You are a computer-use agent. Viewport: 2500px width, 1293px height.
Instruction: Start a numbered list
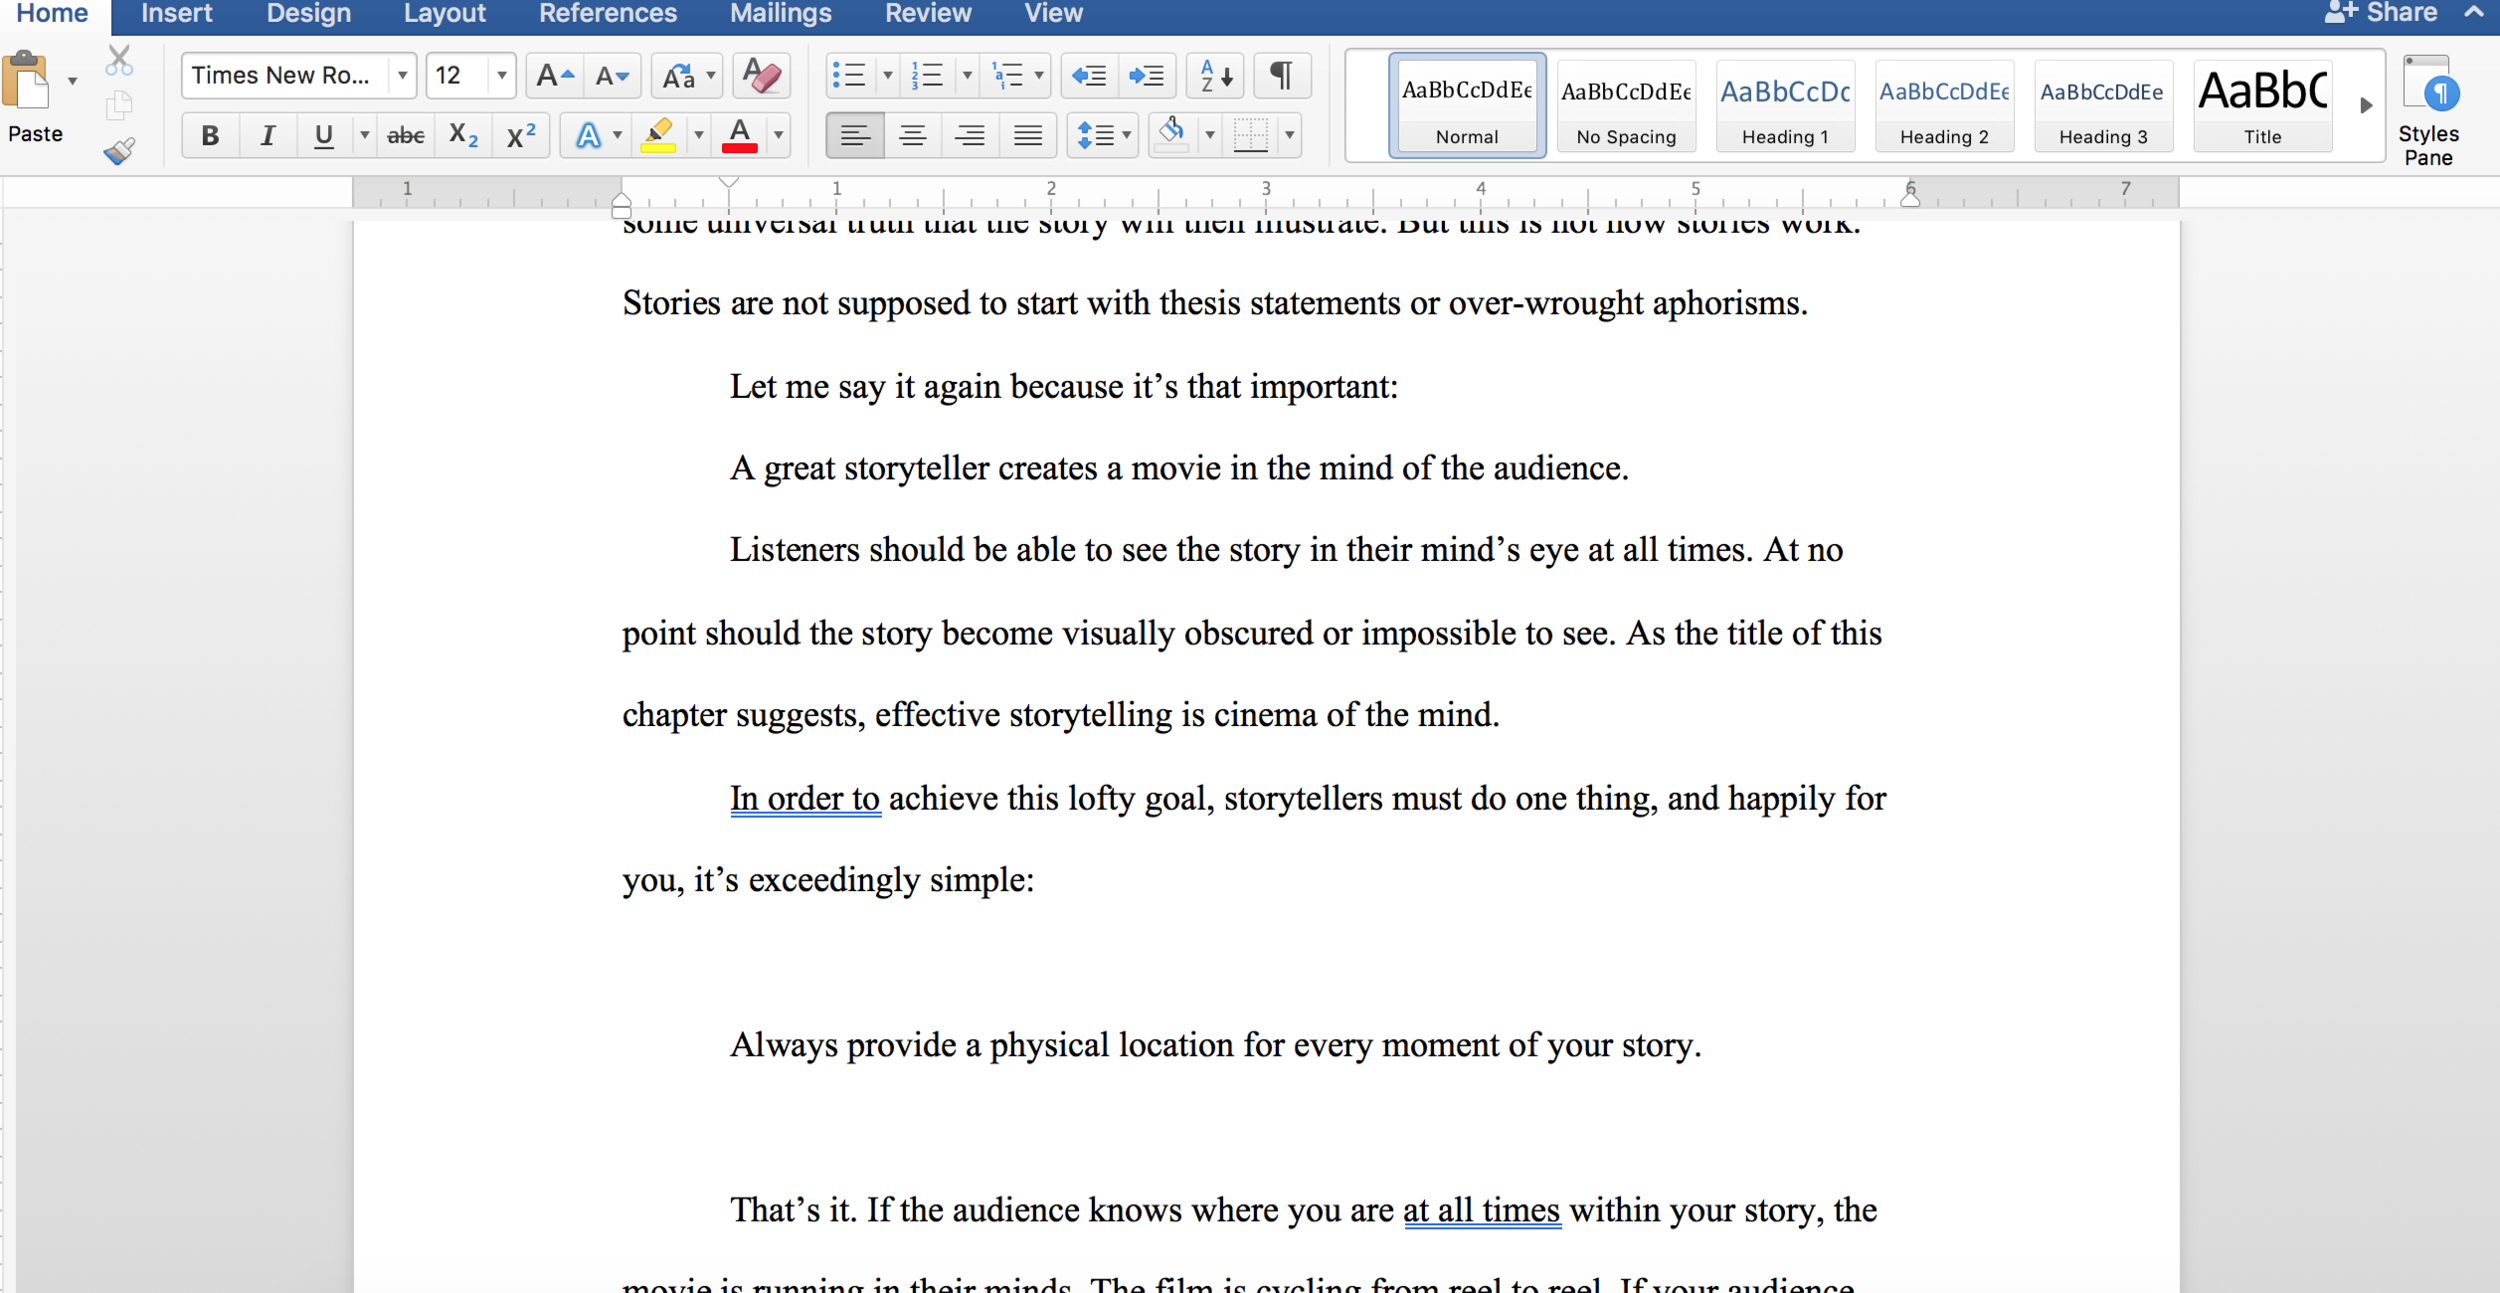pos(927,76)
